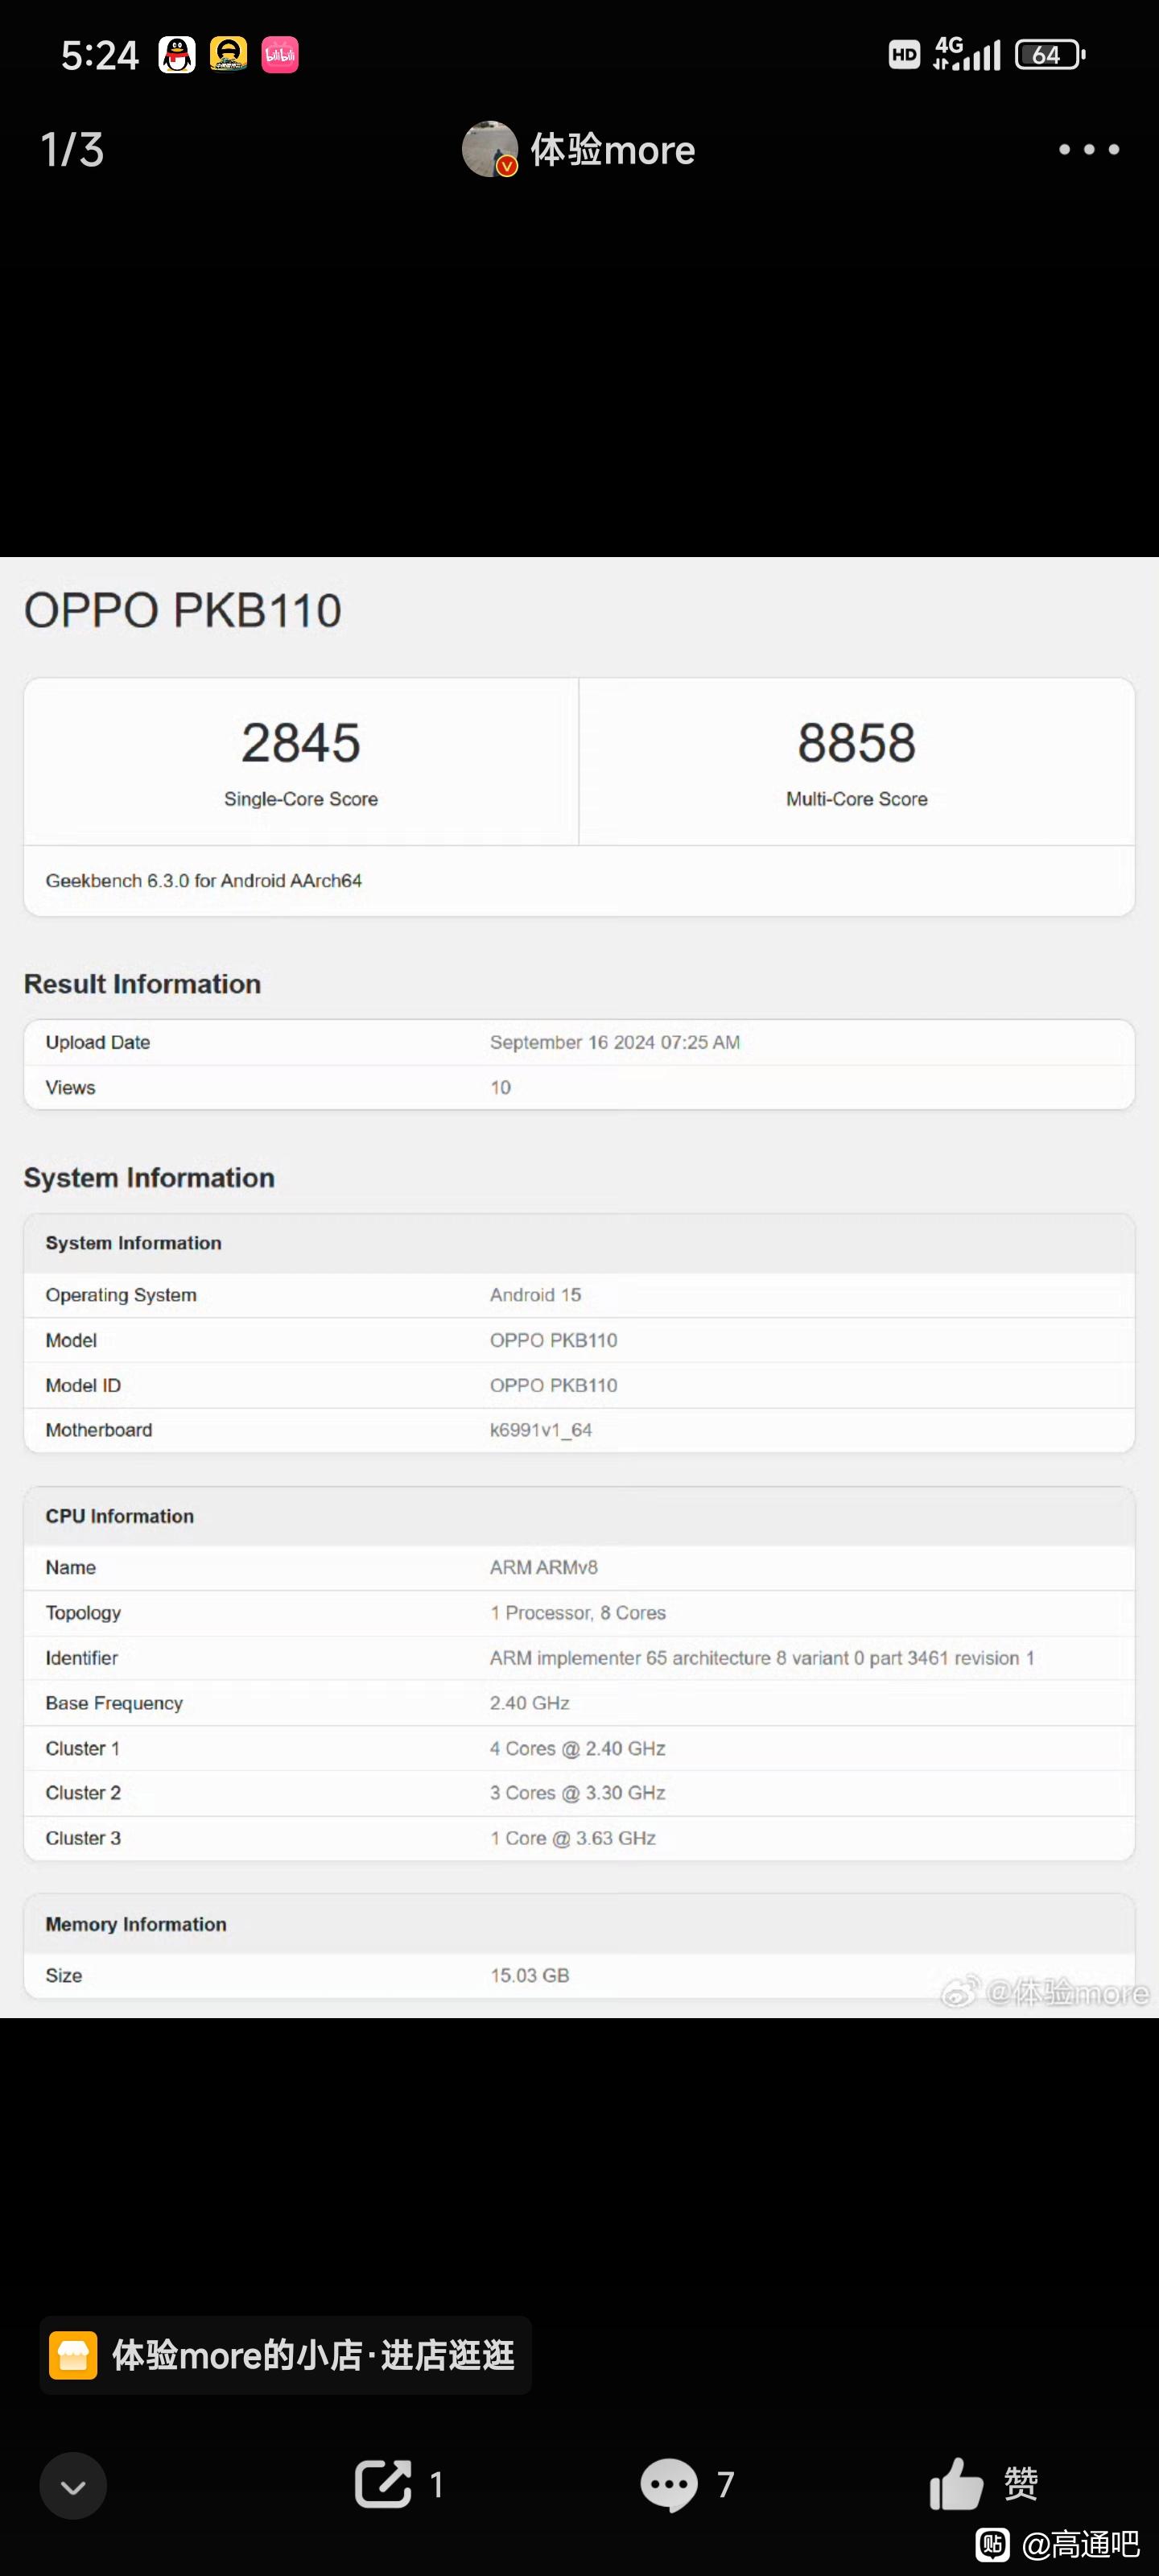Tap the ARM implementer 65 identifier value
Screen dimensions: 1159x2576
762,1658
